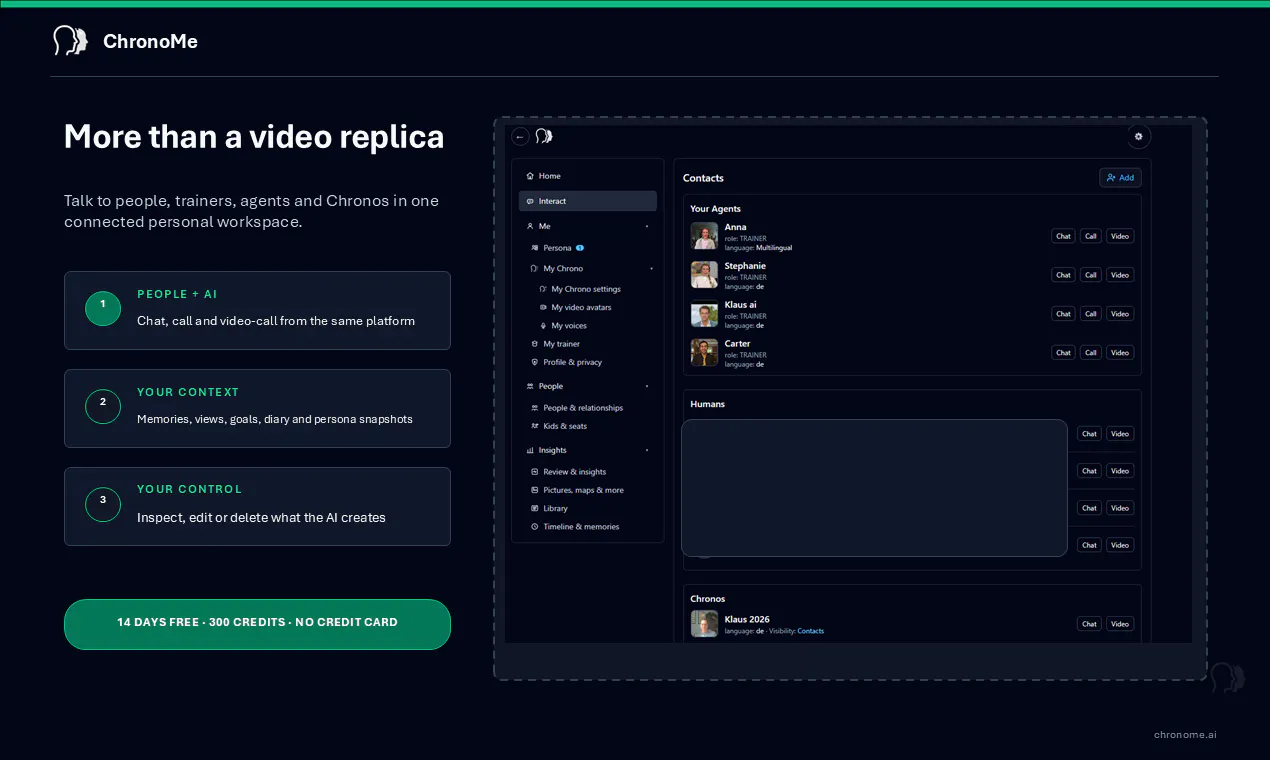
Task: Click the Kids & seats icon
Action: pyautogui.click(x=535, y=426)
